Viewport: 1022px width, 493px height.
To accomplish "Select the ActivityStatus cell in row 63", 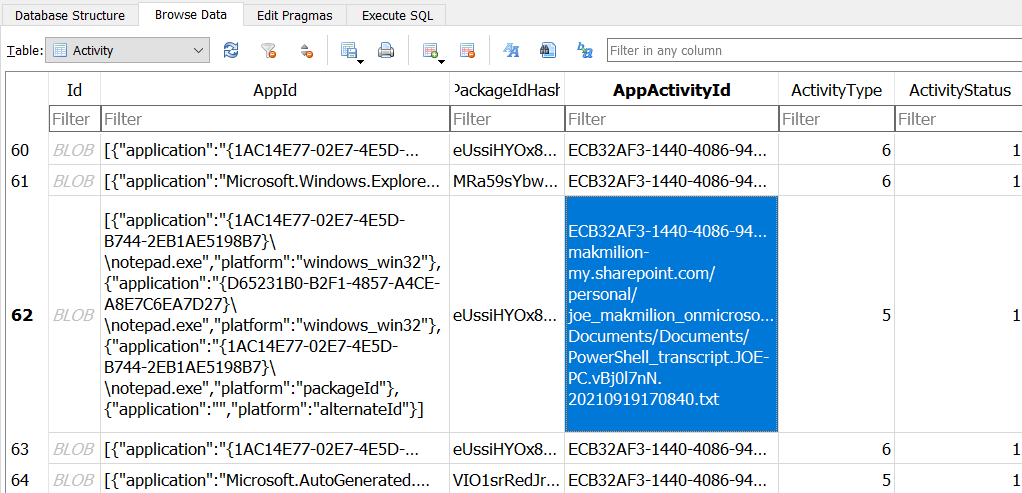I will [x=958, y=449].
